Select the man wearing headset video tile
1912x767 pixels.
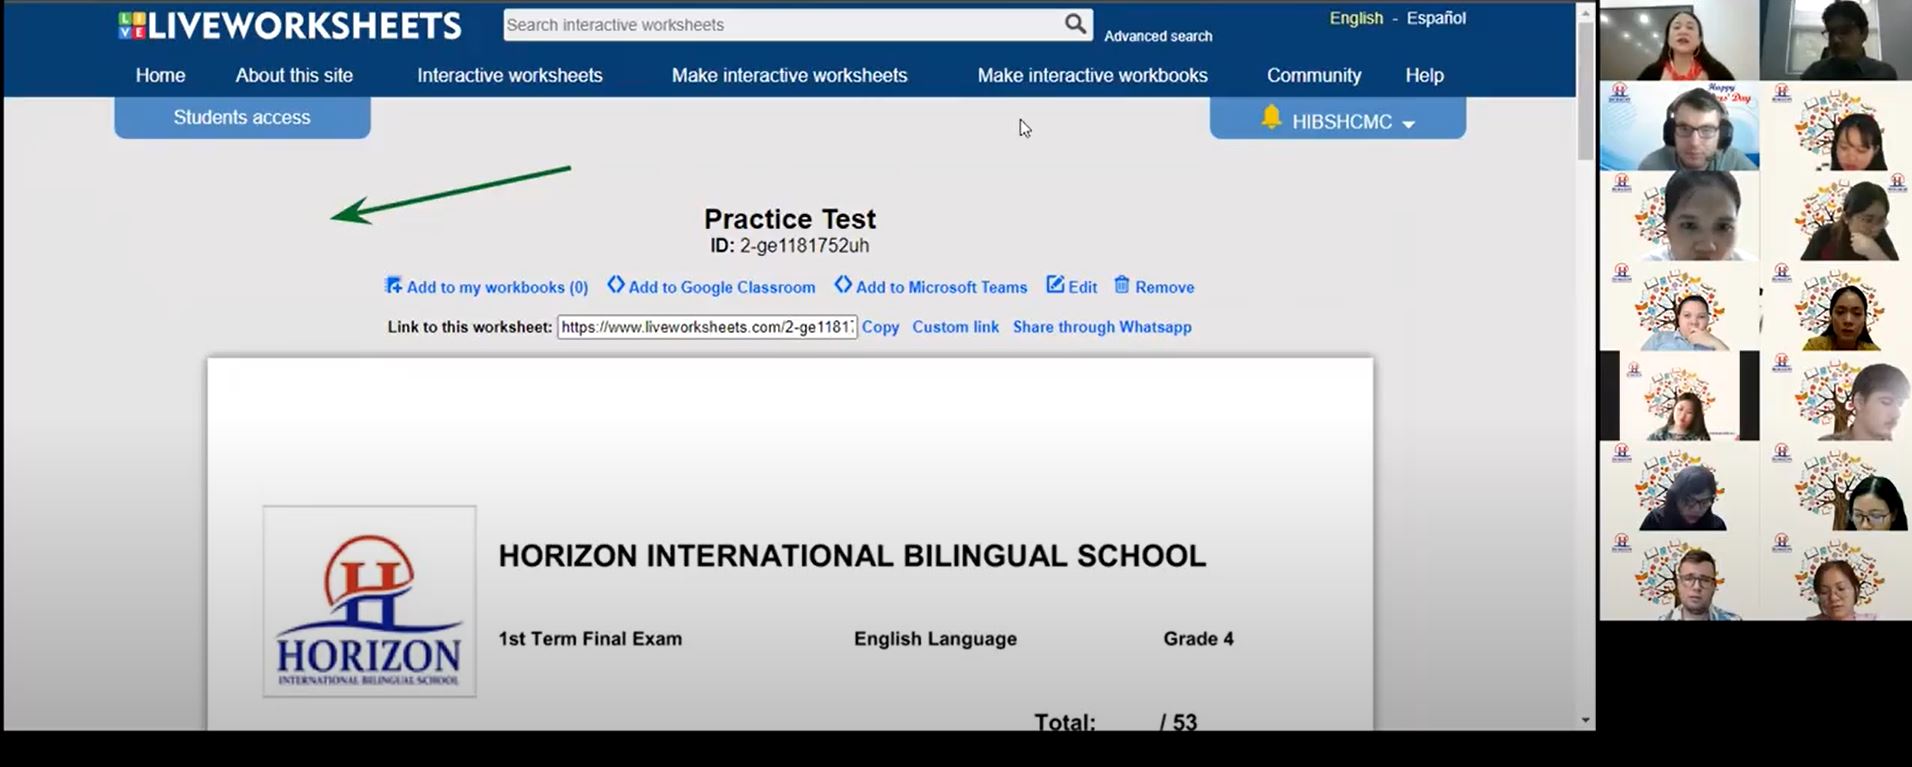coord(1679,126)
